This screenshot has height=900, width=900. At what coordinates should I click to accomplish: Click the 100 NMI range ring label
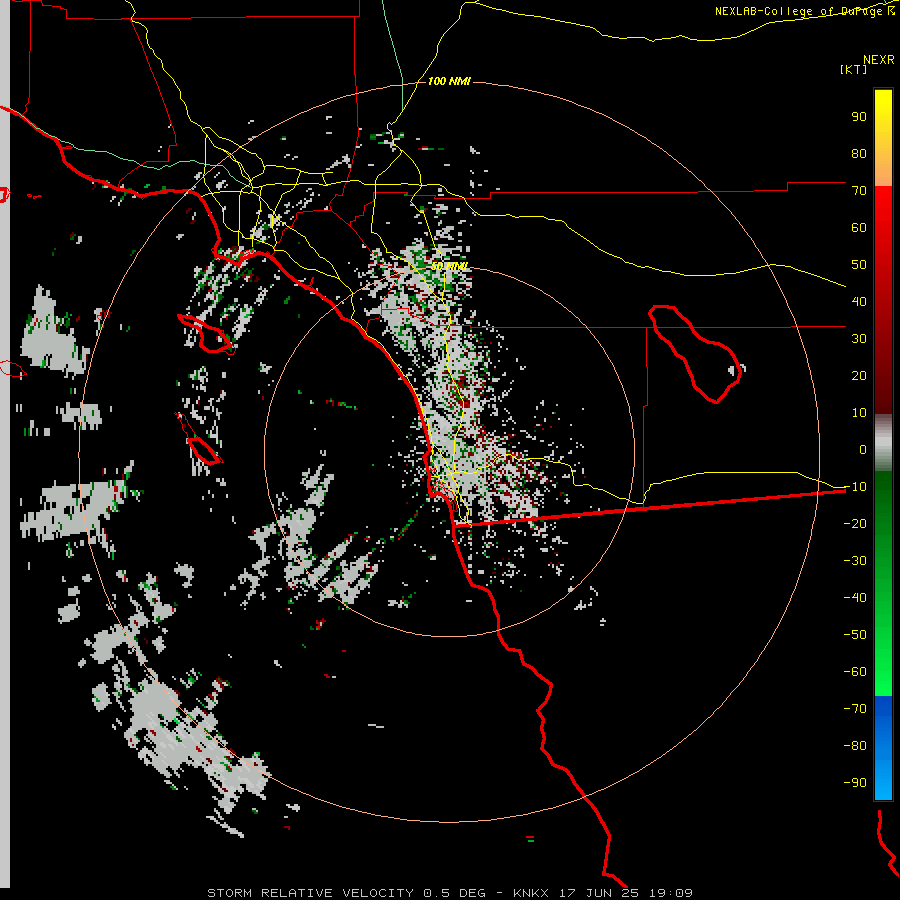pyautogui.click(x=449, y=82)
